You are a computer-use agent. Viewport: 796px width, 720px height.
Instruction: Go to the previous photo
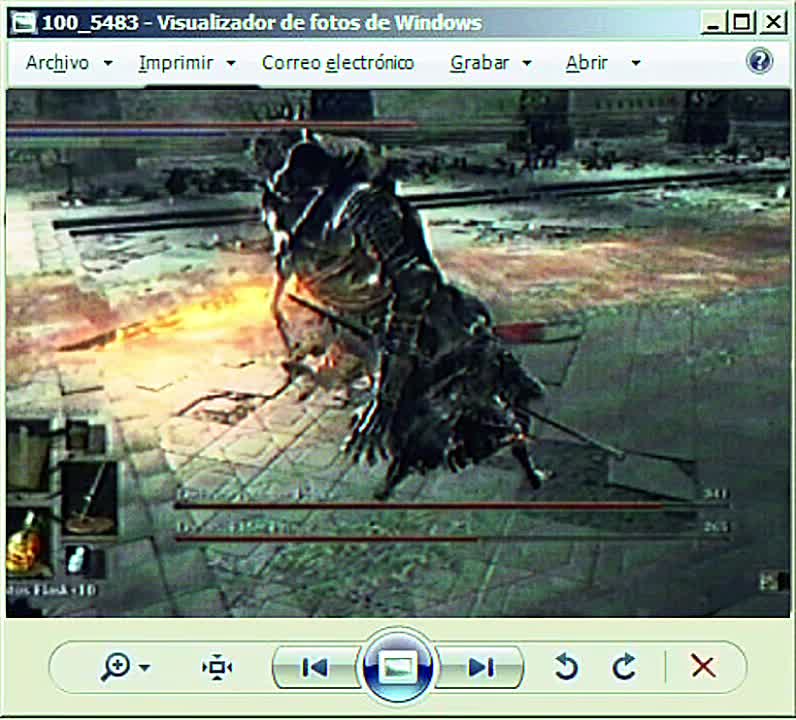[315, 667]
